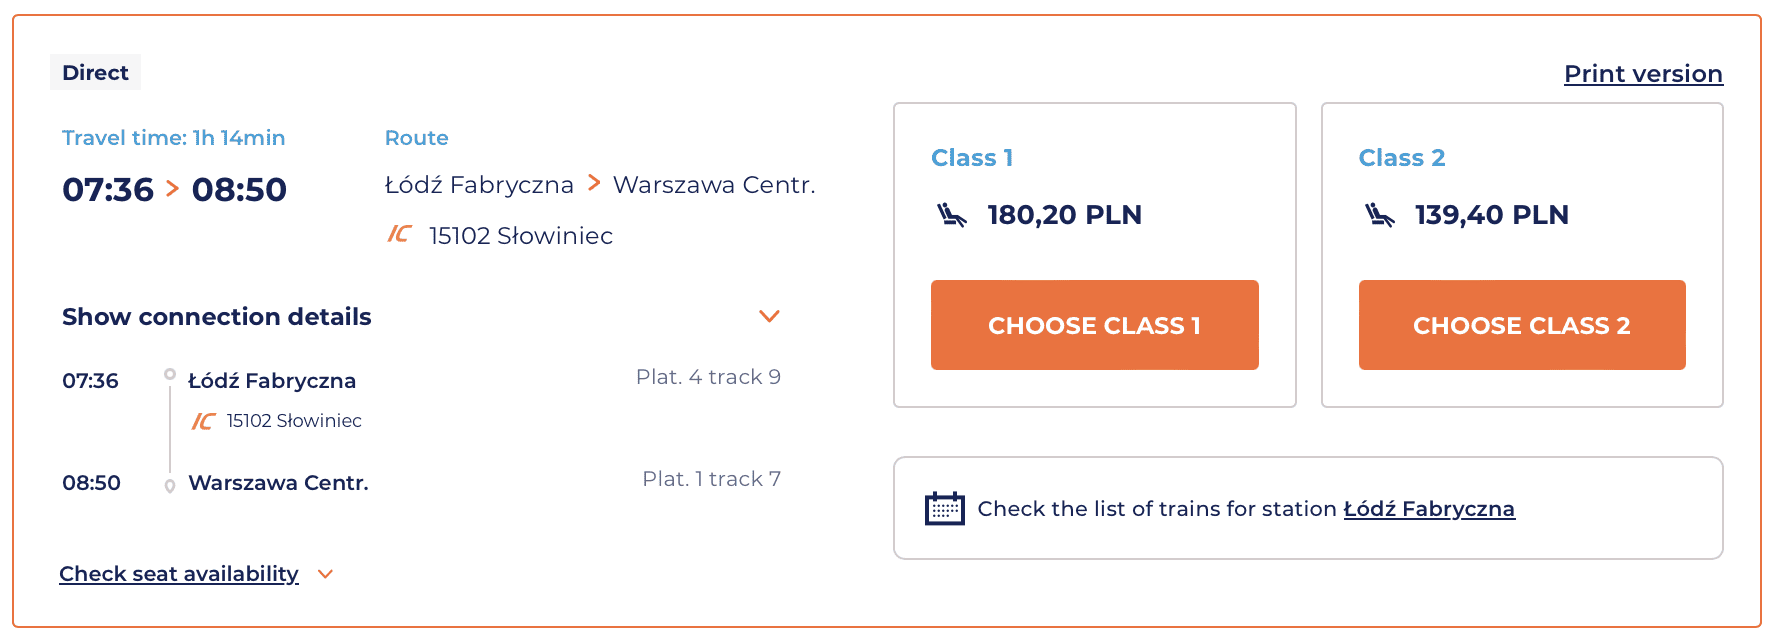Select the Class 2 price 139,40 PLN
This screenshot has height=638, width=1772.
[x=1491, y=215]
